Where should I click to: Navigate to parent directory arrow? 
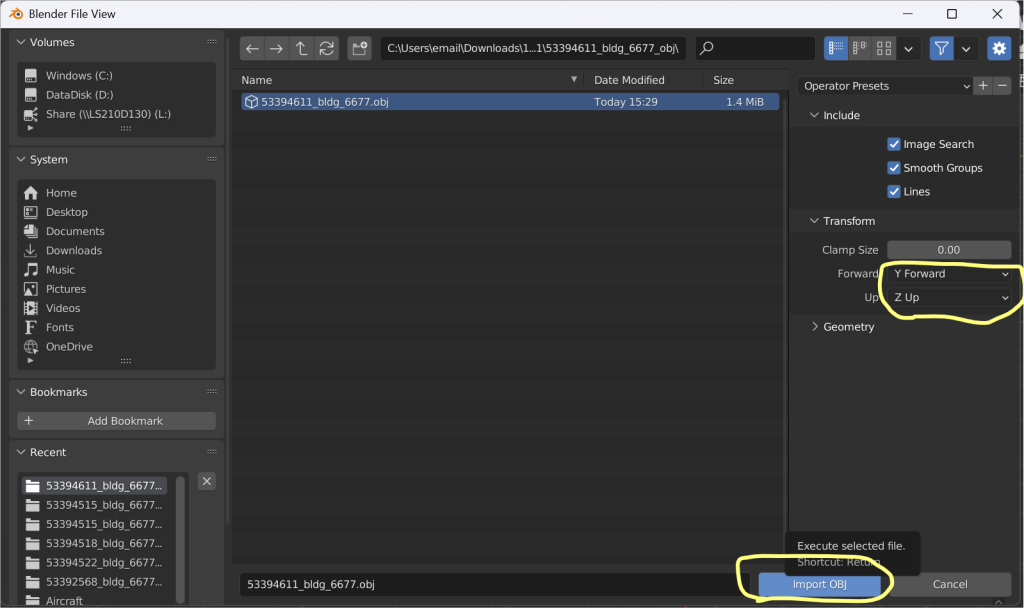[302, 48]
